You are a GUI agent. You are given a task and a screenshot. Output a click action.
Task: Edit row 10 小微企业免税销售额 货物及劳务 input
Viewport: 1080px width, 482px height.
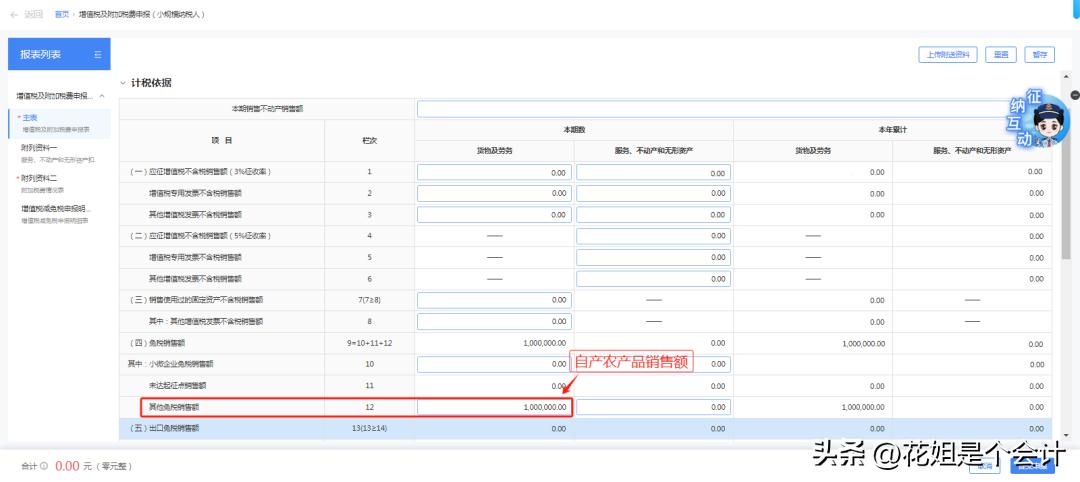pos(494,364)
